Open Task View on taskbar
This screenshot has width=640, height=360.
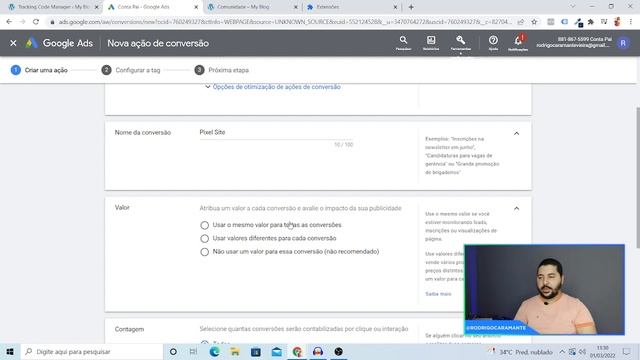[193, 351]
